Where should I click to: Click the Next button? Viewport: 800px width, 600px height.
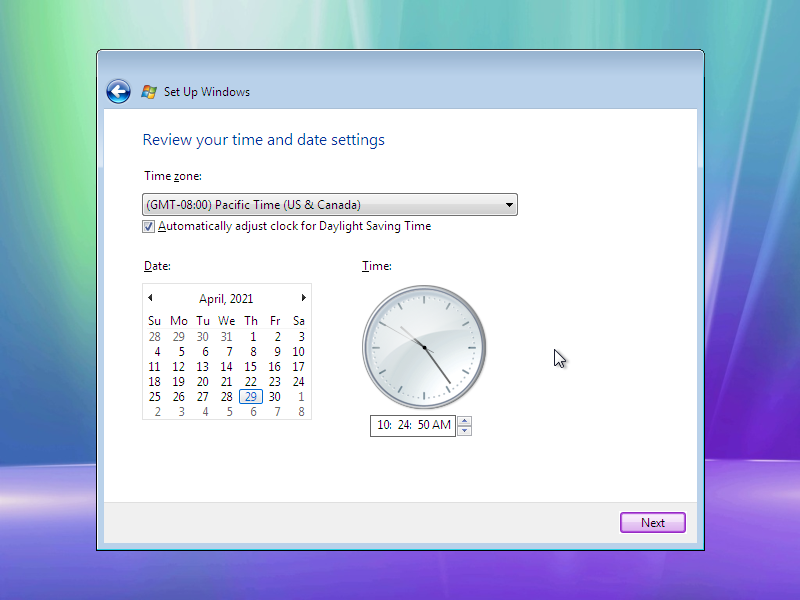tap(652, 522)
